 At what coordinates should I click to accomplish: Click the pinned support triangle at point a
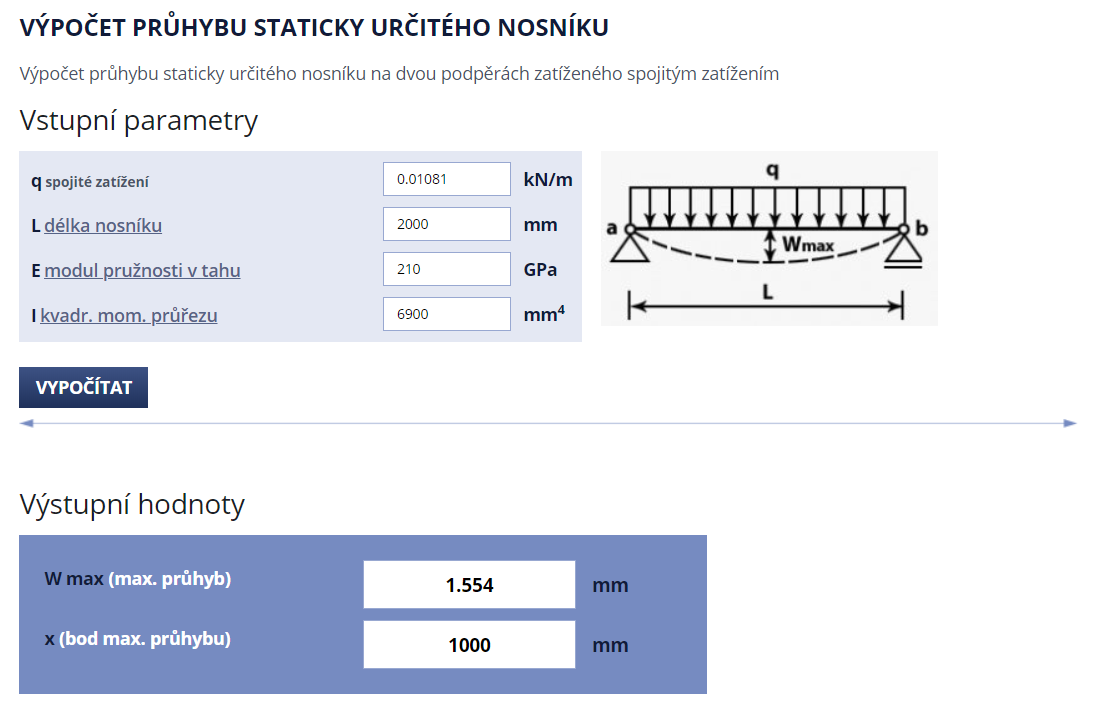(630, 246)
